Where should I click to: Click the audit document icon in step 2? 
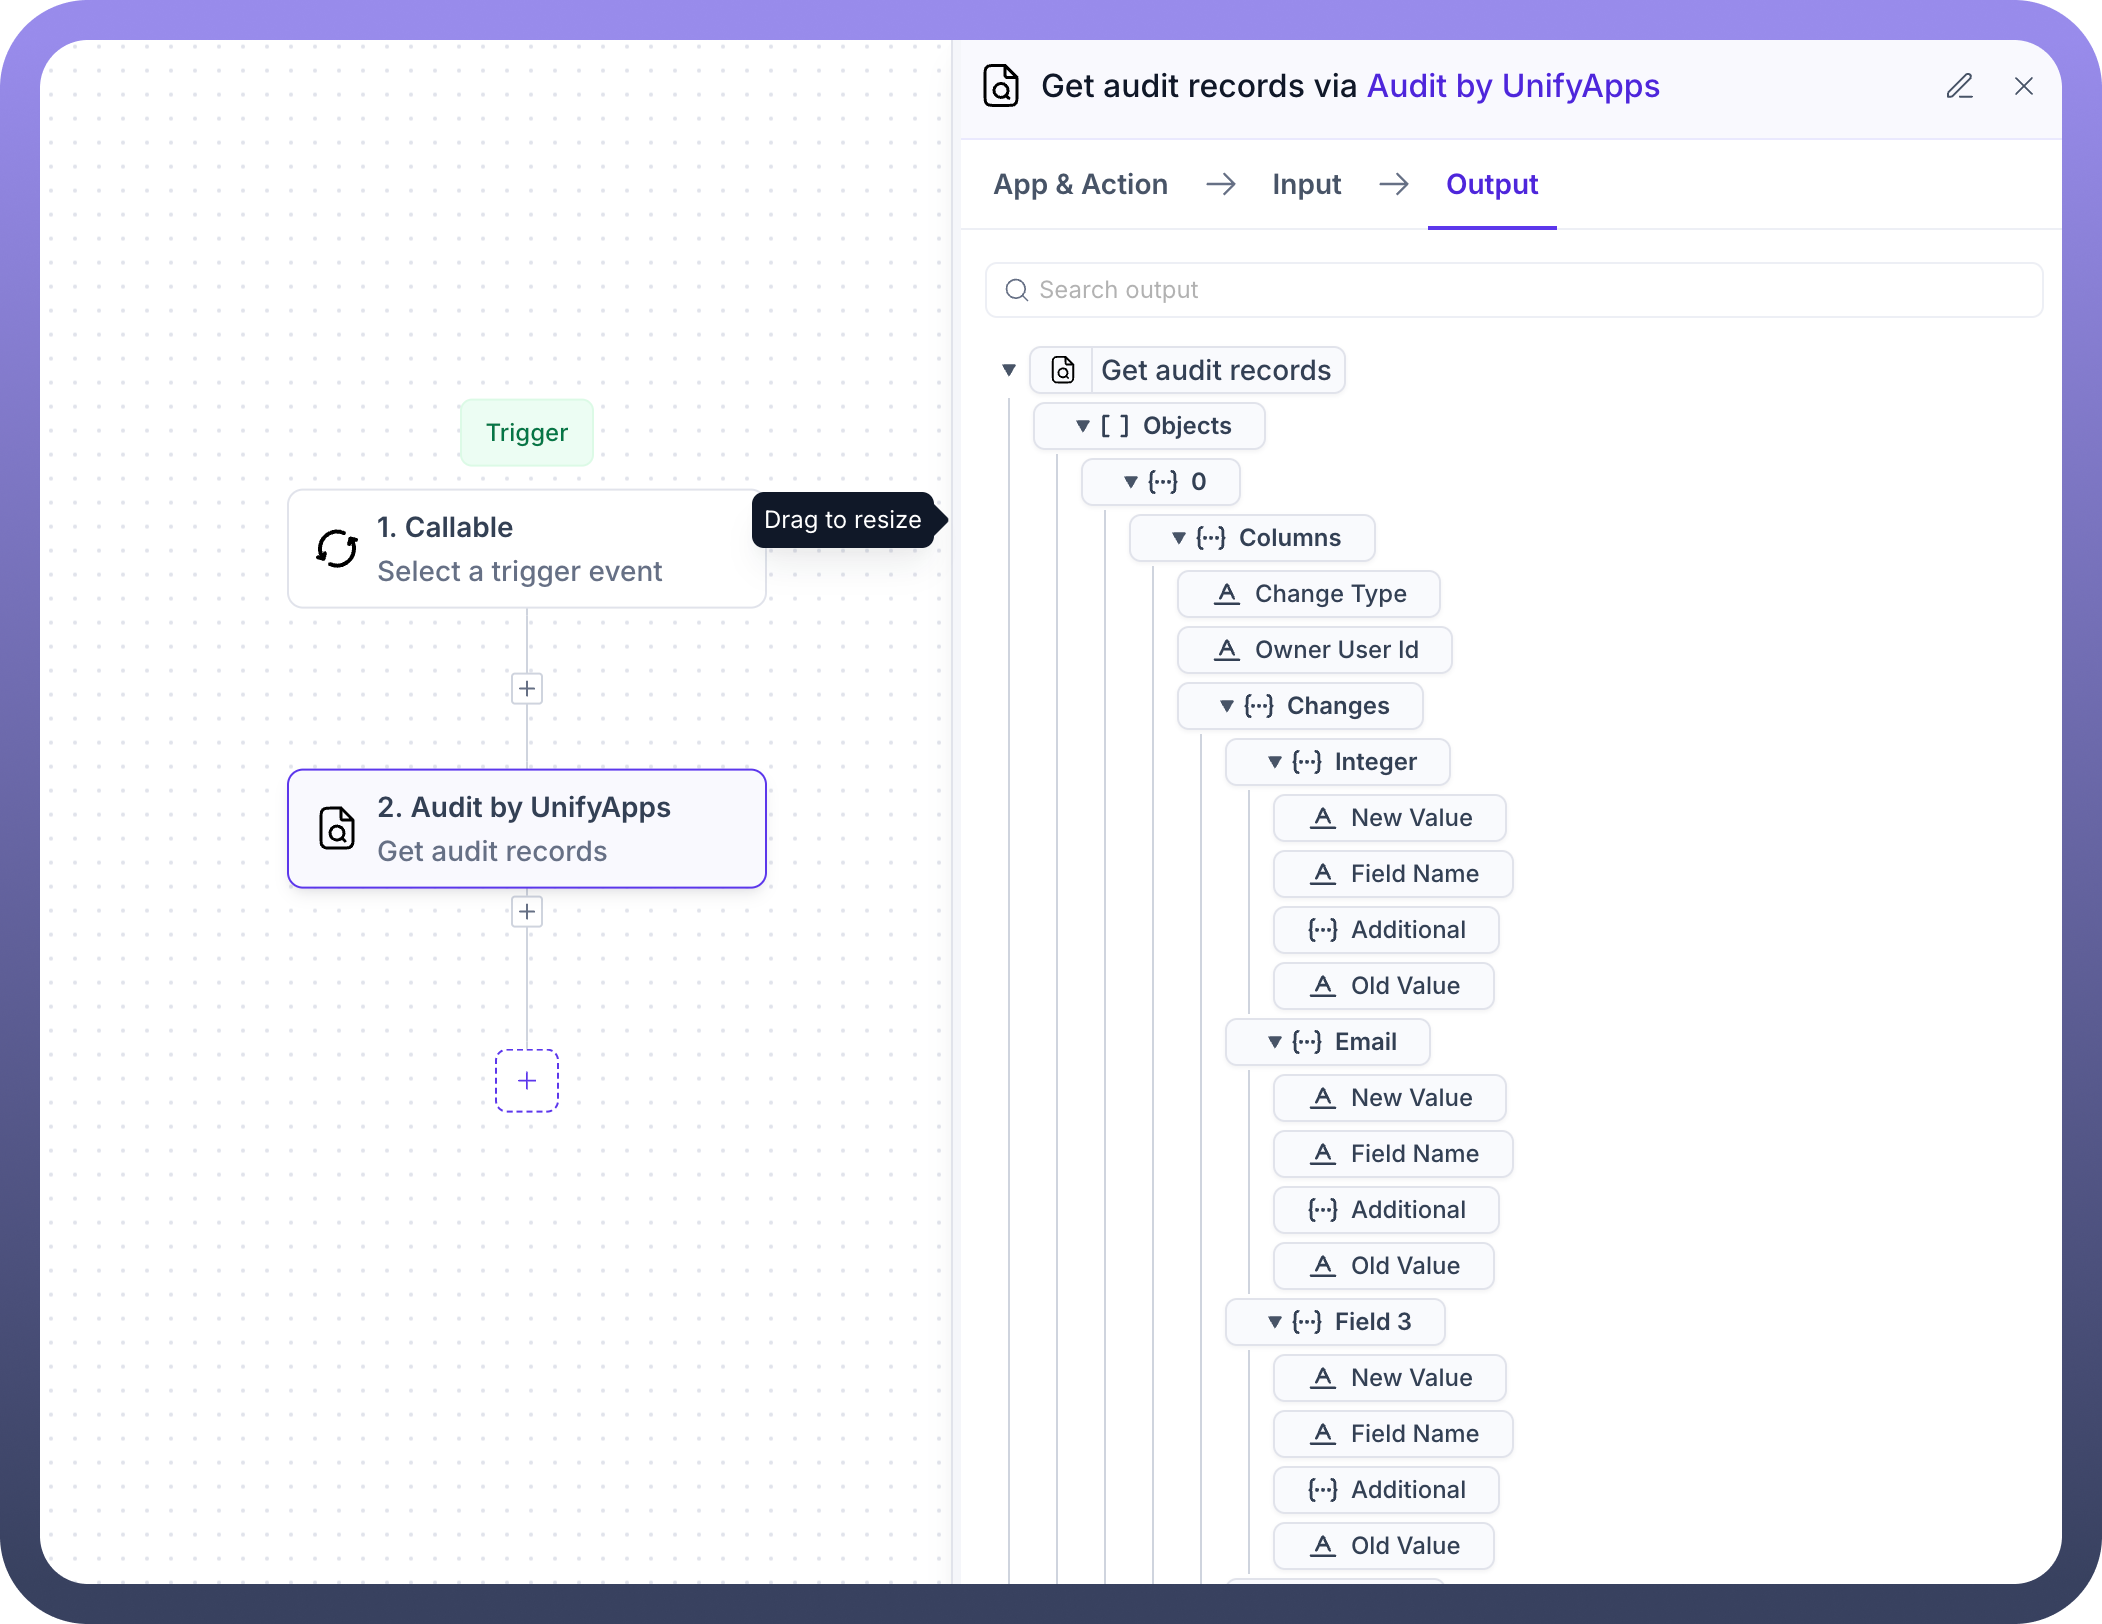pyautogui.click(x=337, y=829)
